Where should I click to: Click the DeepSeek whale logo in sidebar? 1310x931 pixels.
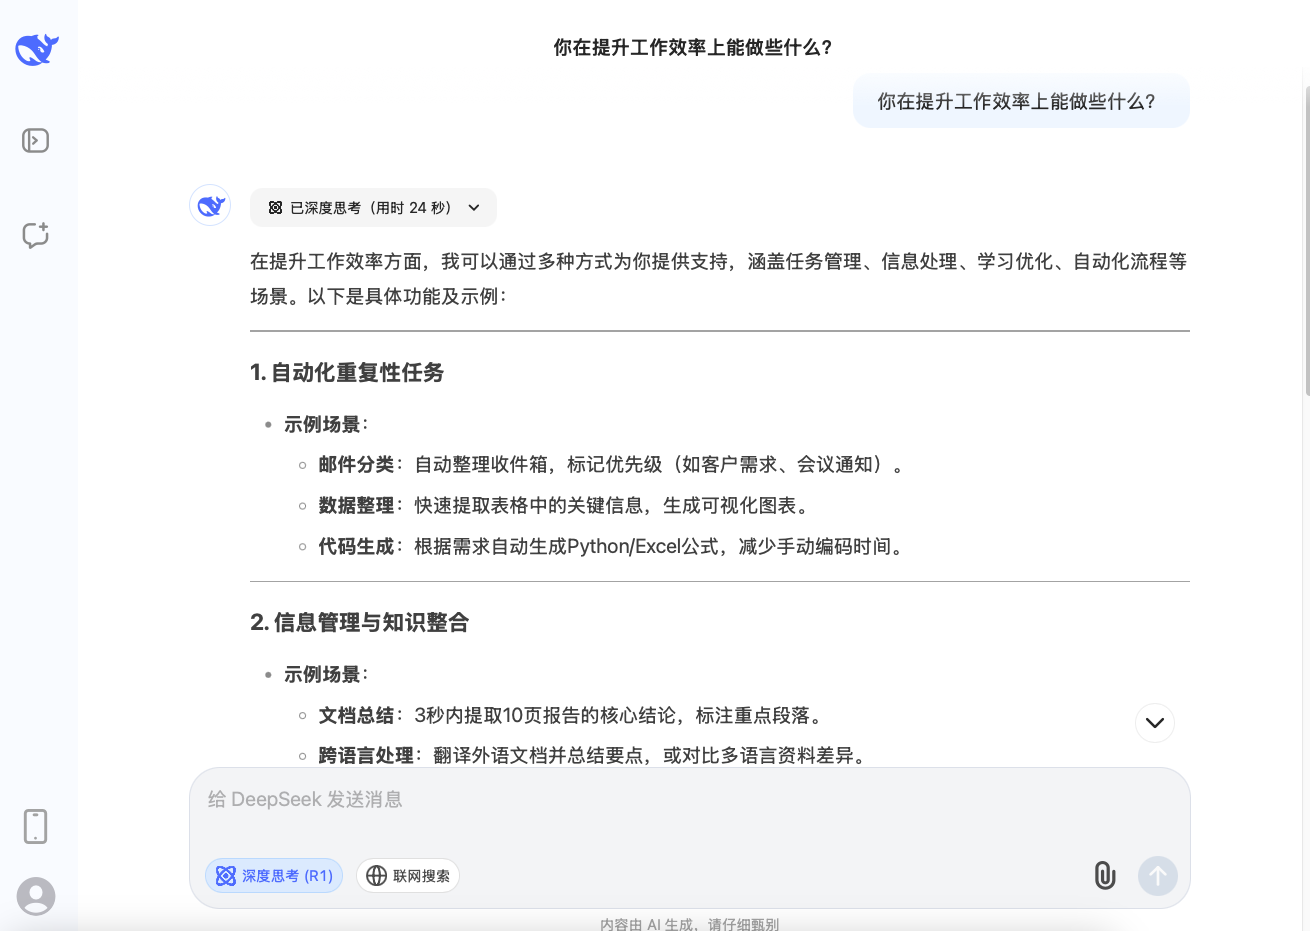click(x=37, y=49)
